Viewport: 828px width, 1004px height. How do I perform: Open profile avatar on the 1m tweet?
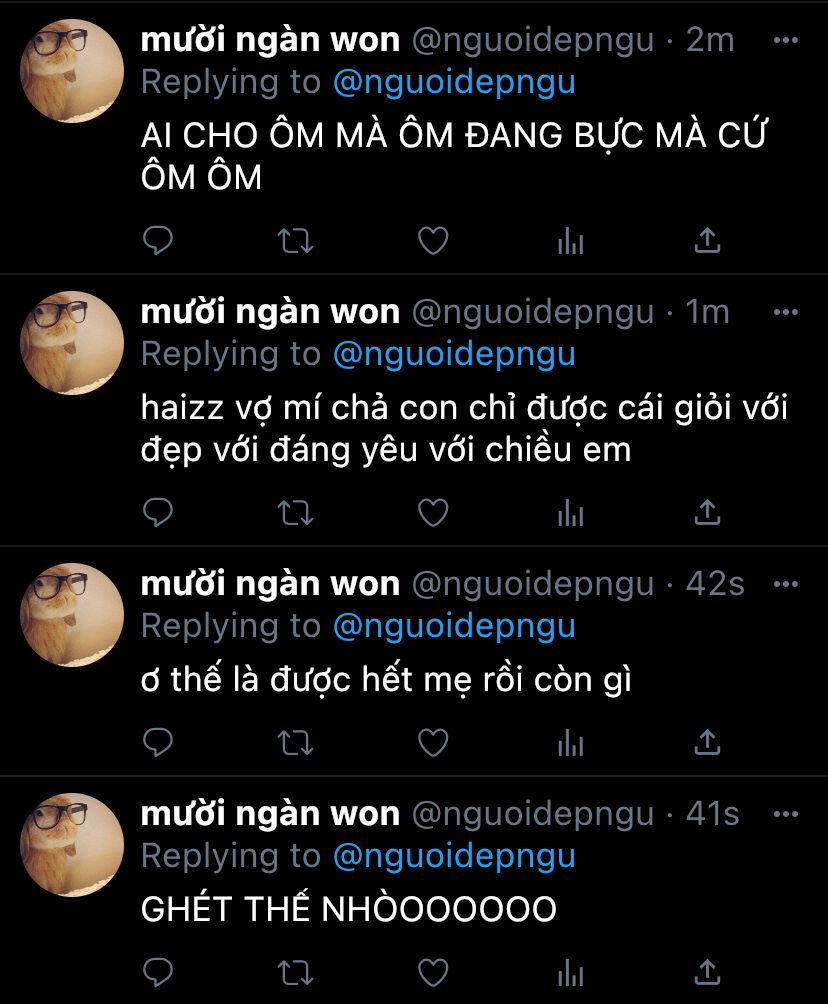tap(72, 343)
